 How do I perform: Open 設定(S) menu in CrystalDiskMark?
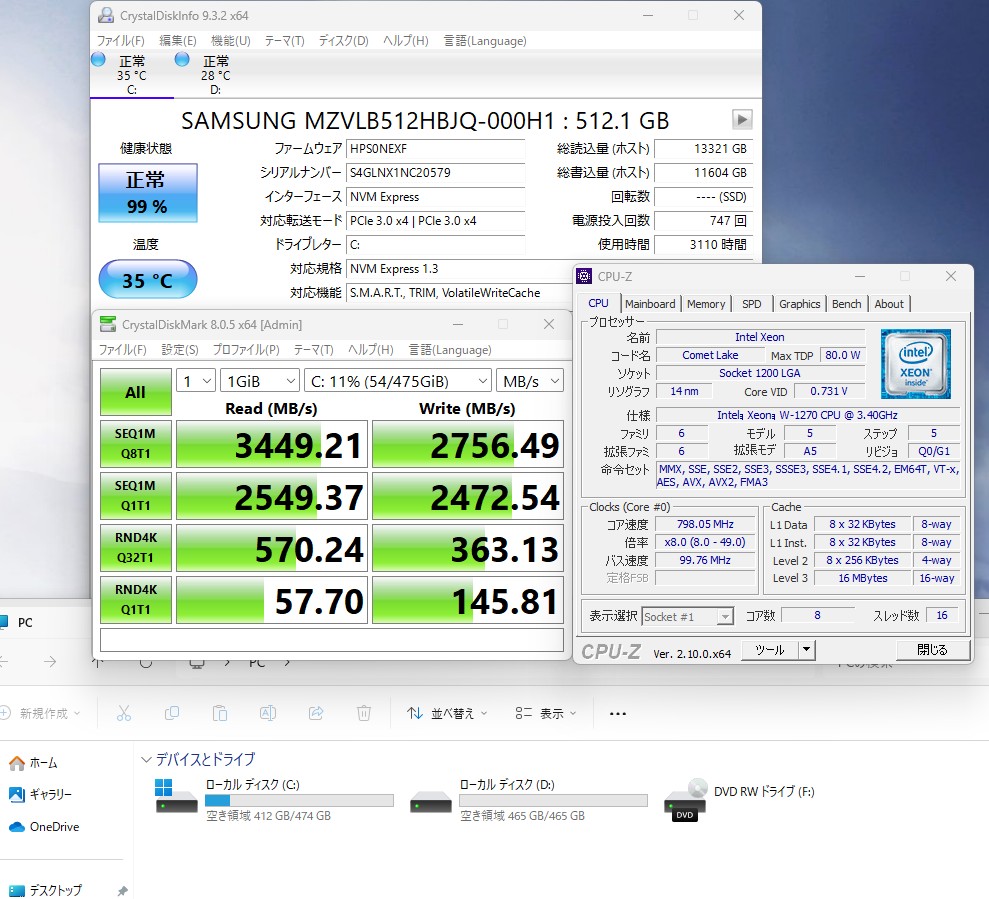(x=180, y=350)
